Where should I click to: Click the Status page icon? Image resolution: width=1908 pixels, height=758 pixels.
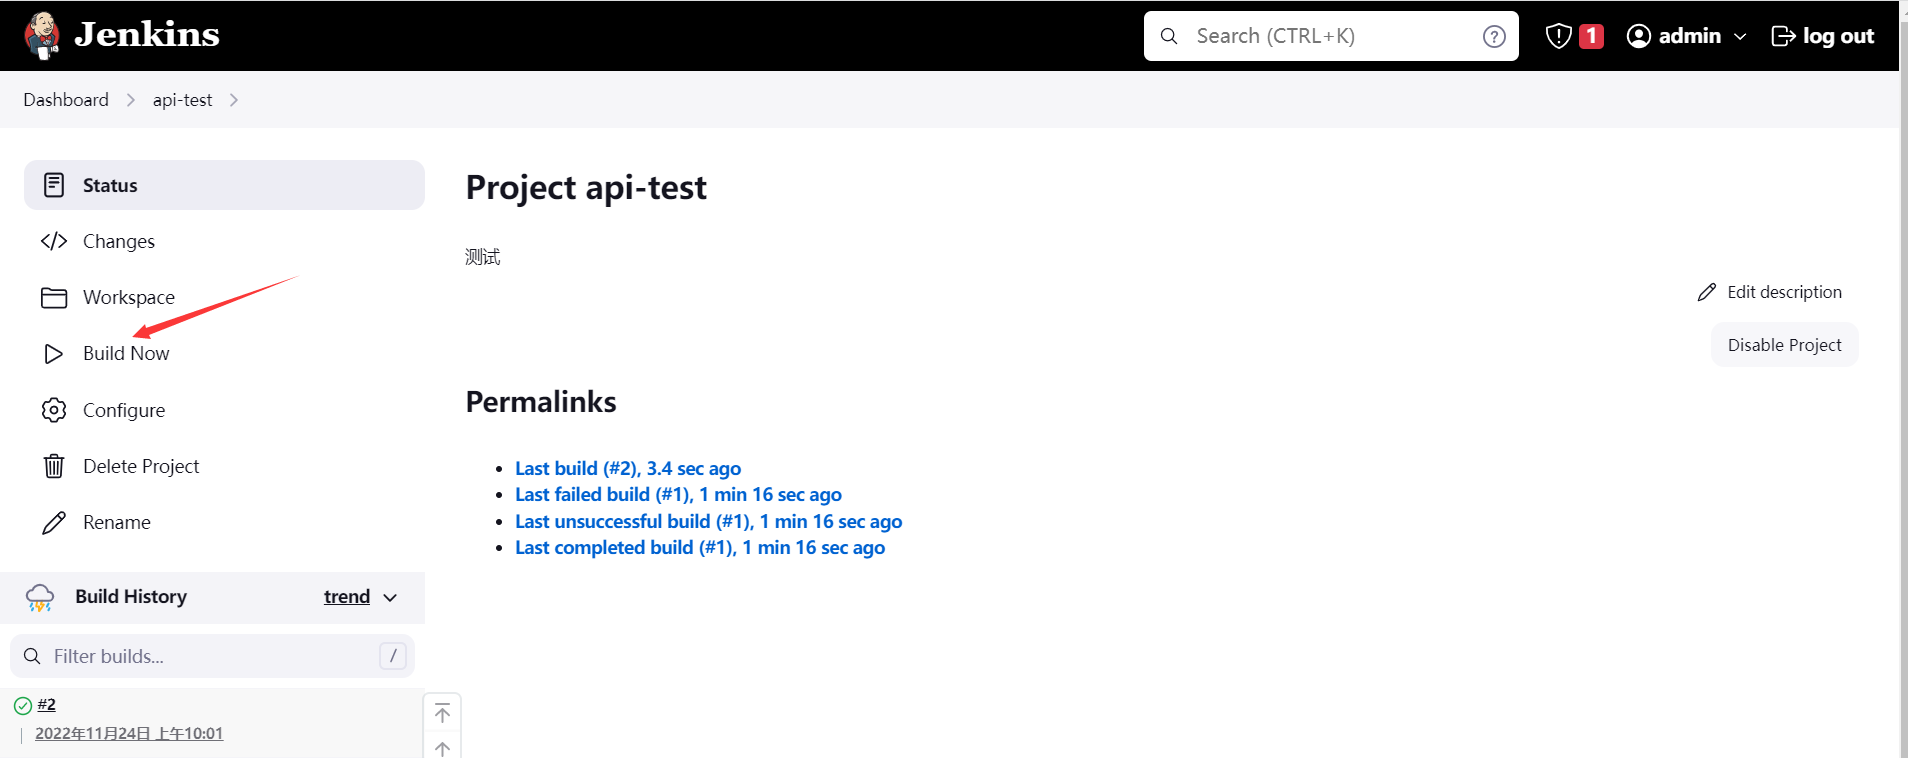click(x=54, y=185)
